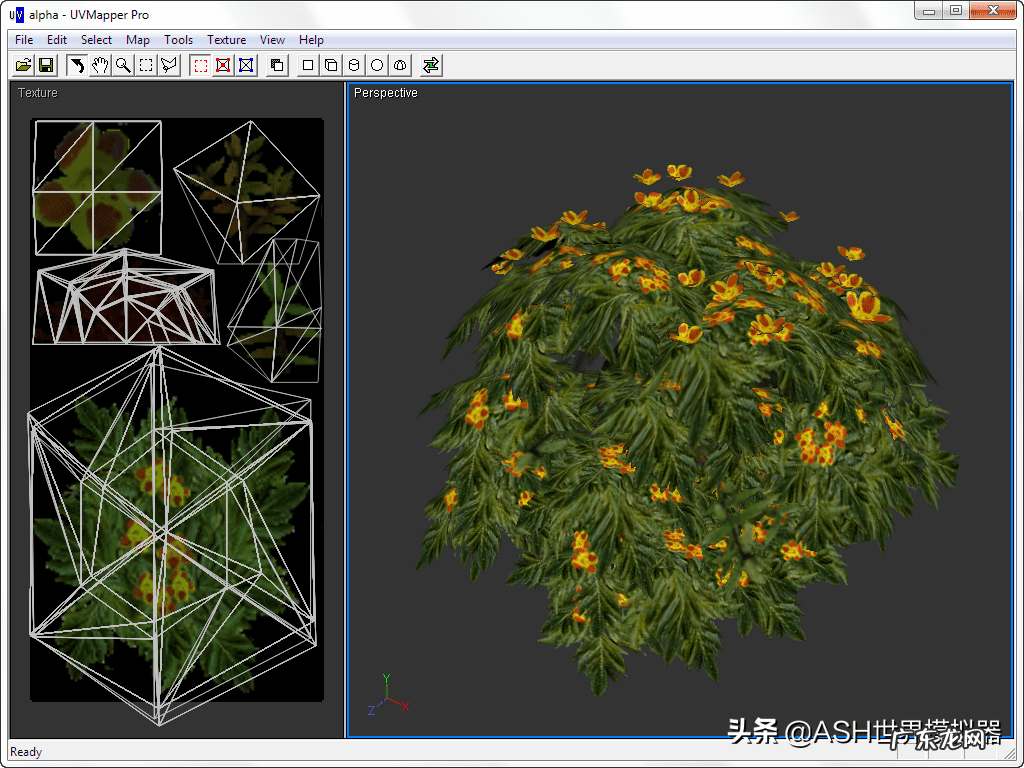Apply spherical mapping with circle icon
Image resolution: width=1024 pixels, height=768 pixels.
pyautogui.click(x=377, y=65)
